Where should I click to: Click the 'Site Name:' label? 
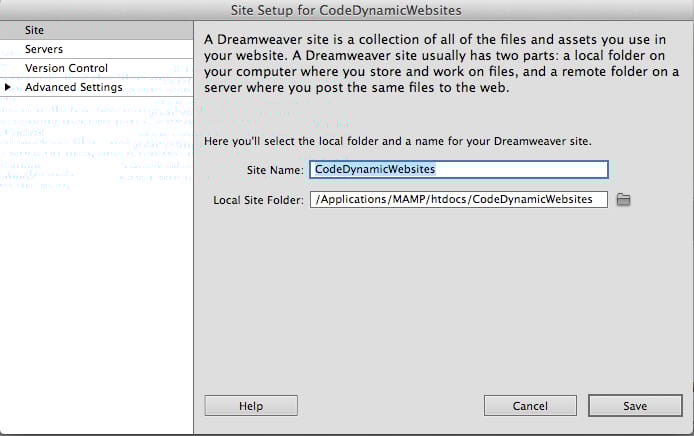pos(275,170)
